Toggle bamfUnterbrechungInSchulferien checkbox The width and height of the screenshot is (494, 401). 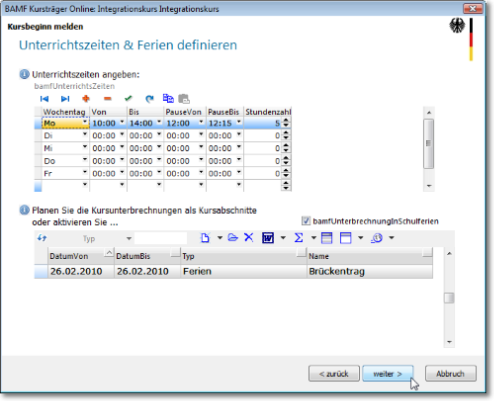pos(306,221)
